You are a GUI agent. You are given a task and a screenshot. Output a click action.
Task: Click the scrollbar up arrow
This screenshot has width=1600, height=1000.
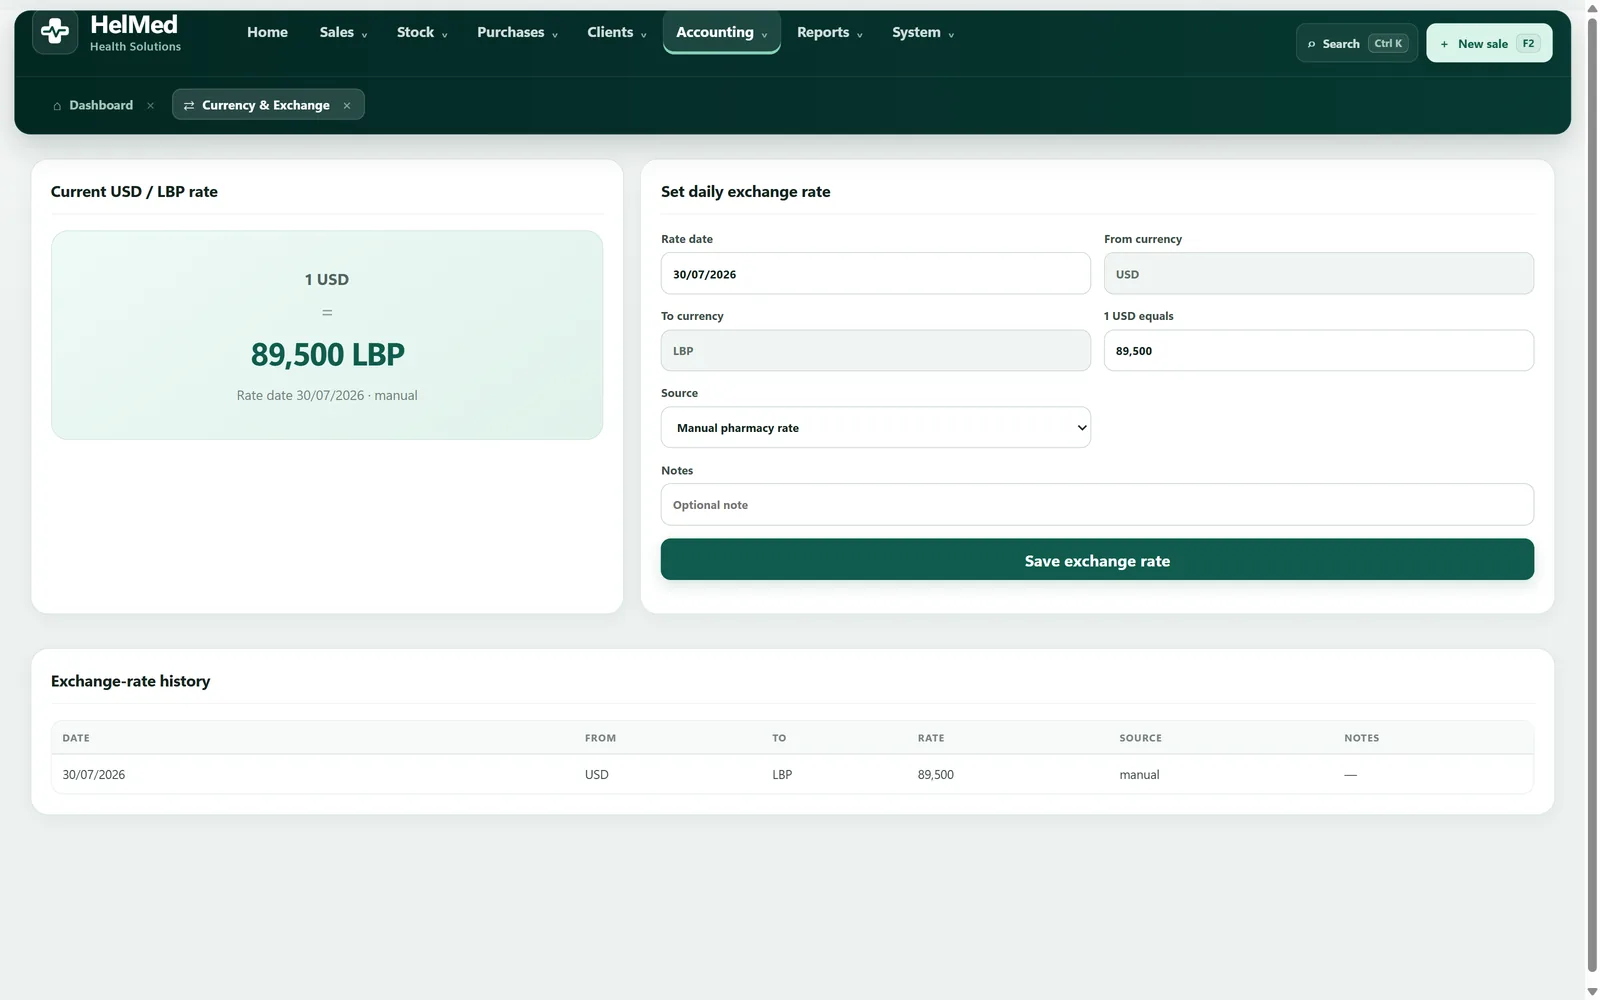point(1592,7)
